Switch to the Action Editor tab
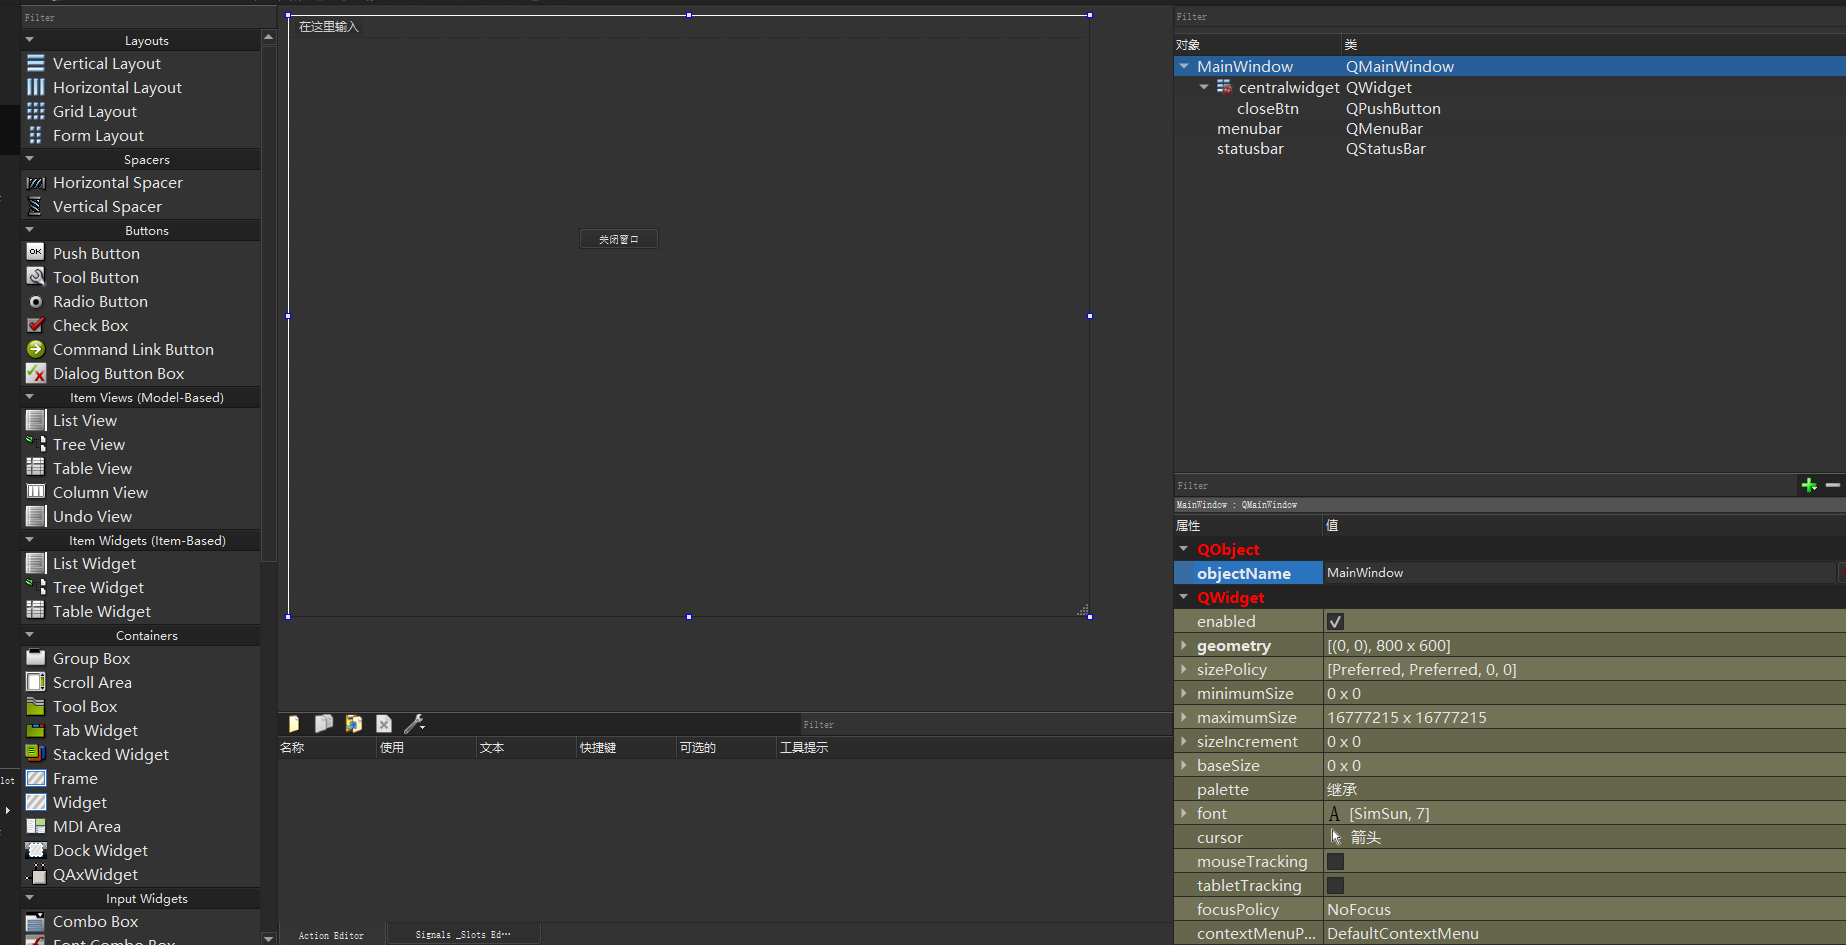This screenshot has width=1846, height=945. (331, 935)
